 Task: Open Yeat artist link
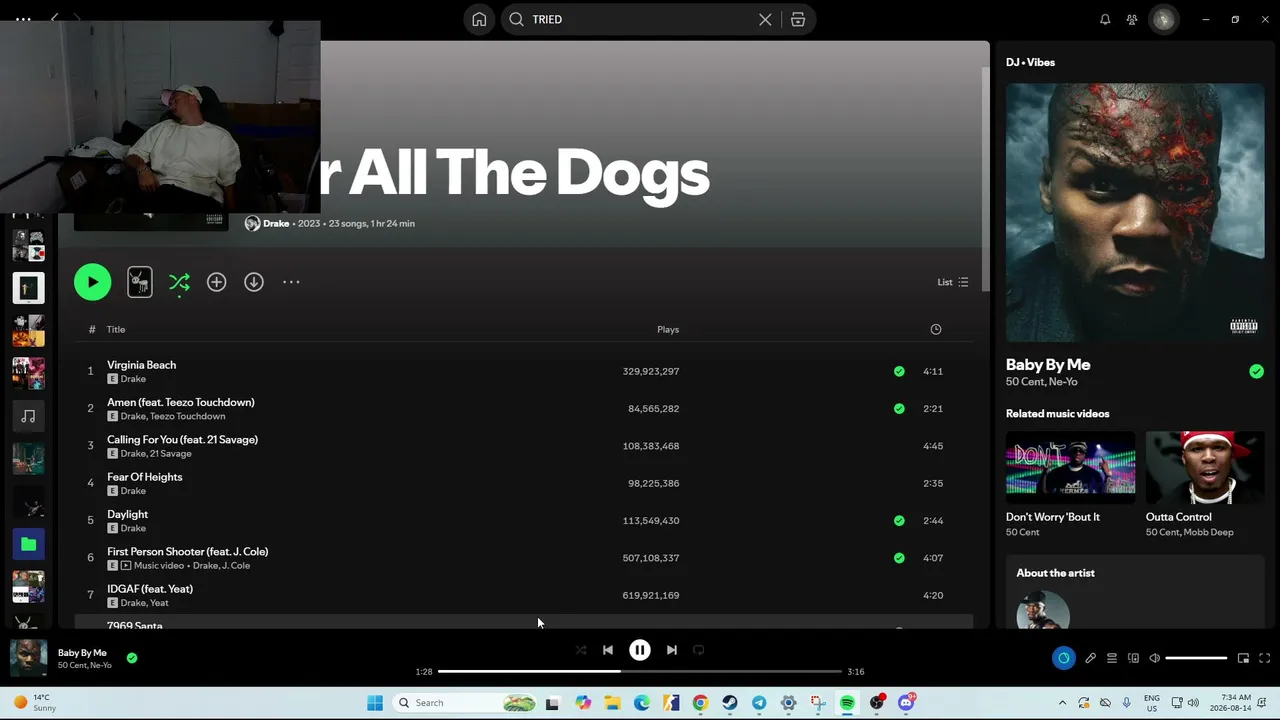159,603
